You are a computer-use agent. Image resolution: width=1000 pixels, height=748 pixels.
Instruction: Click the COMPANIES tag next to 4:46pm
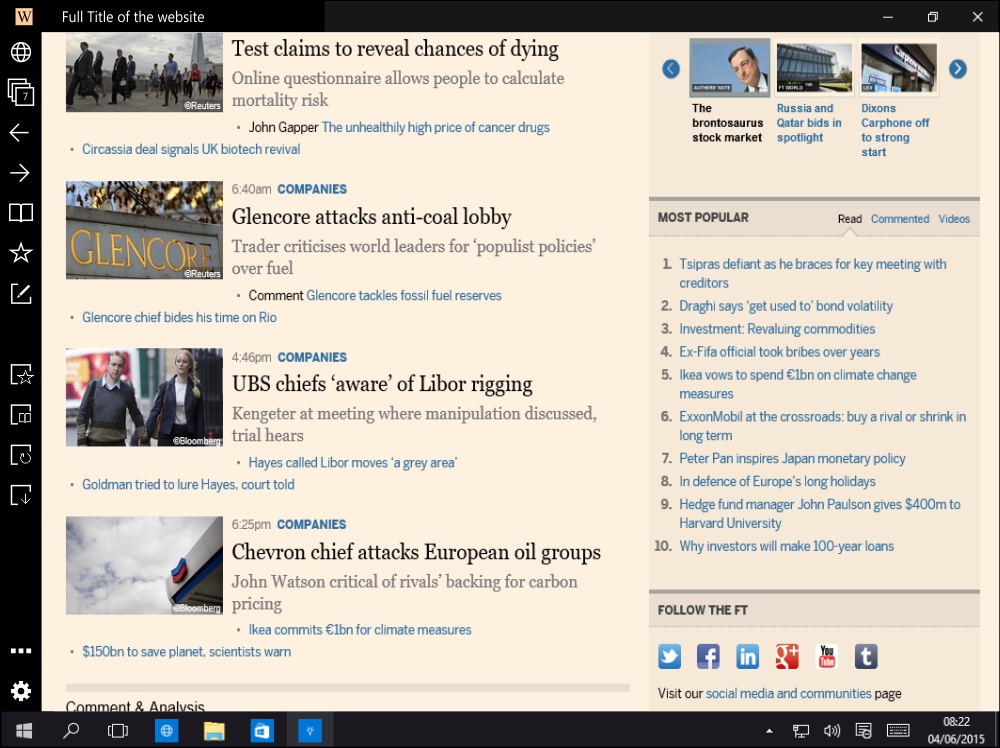pos(312,357)
